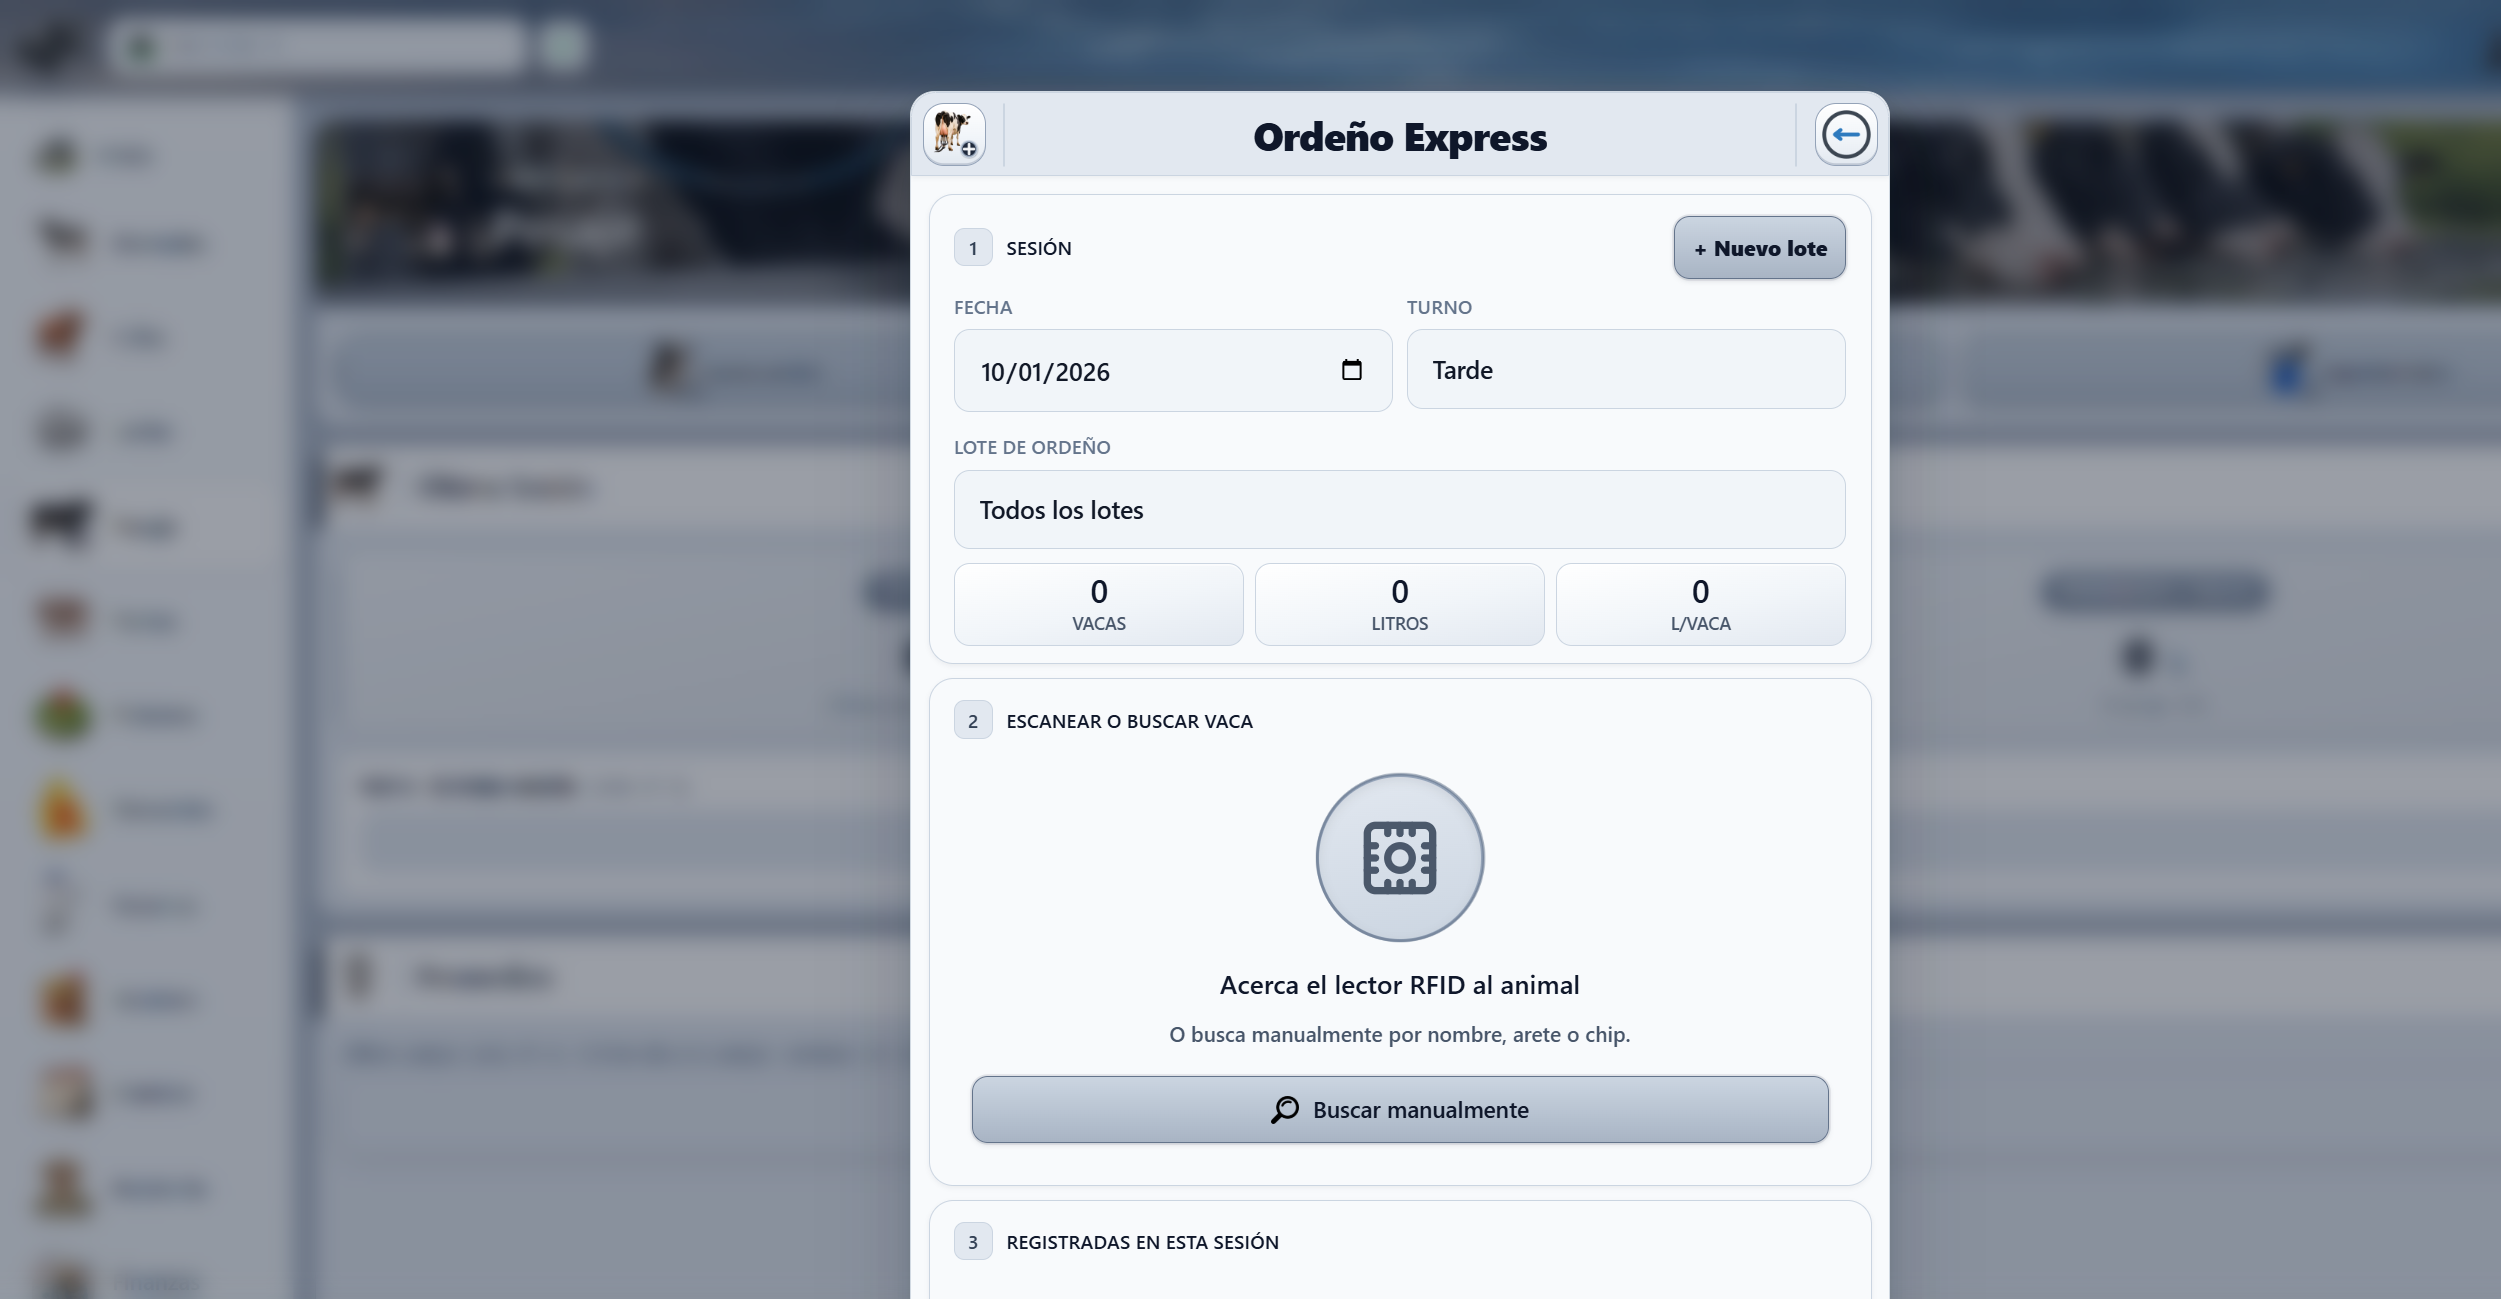Go back using the arrow icon
The height and width of the screenshot is (1299, 2501).
pos(1845,134)
